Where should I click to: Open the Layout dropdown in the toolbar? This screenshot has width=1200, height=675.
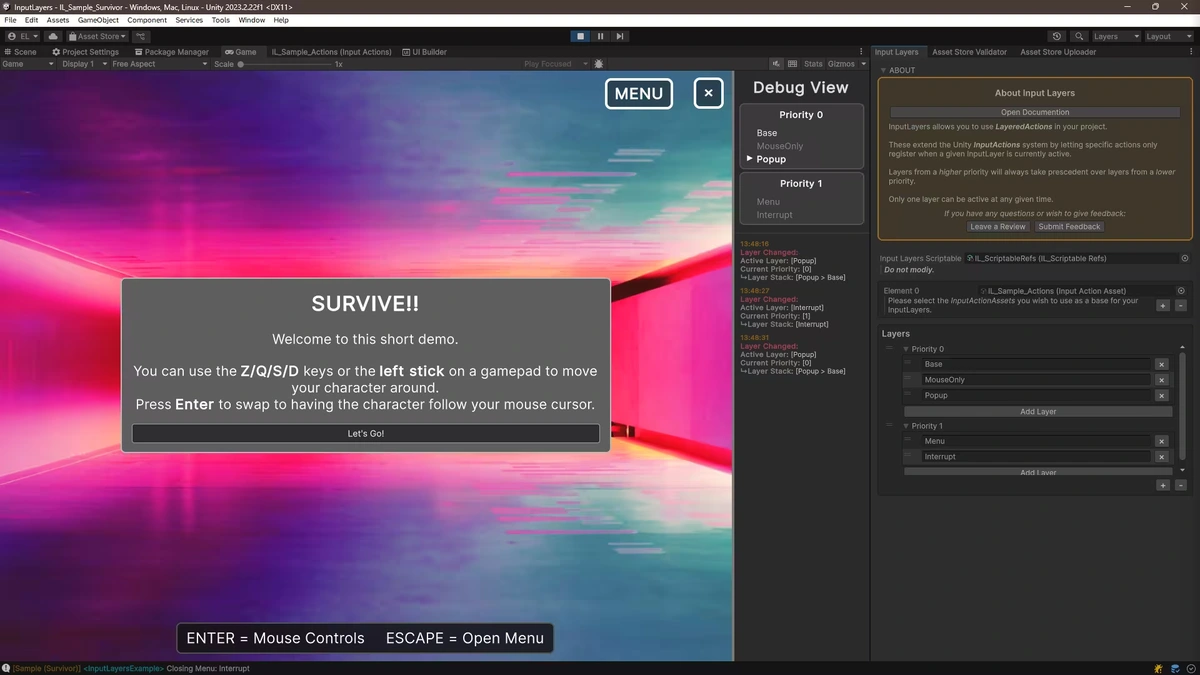click(x=1167, y=36)
